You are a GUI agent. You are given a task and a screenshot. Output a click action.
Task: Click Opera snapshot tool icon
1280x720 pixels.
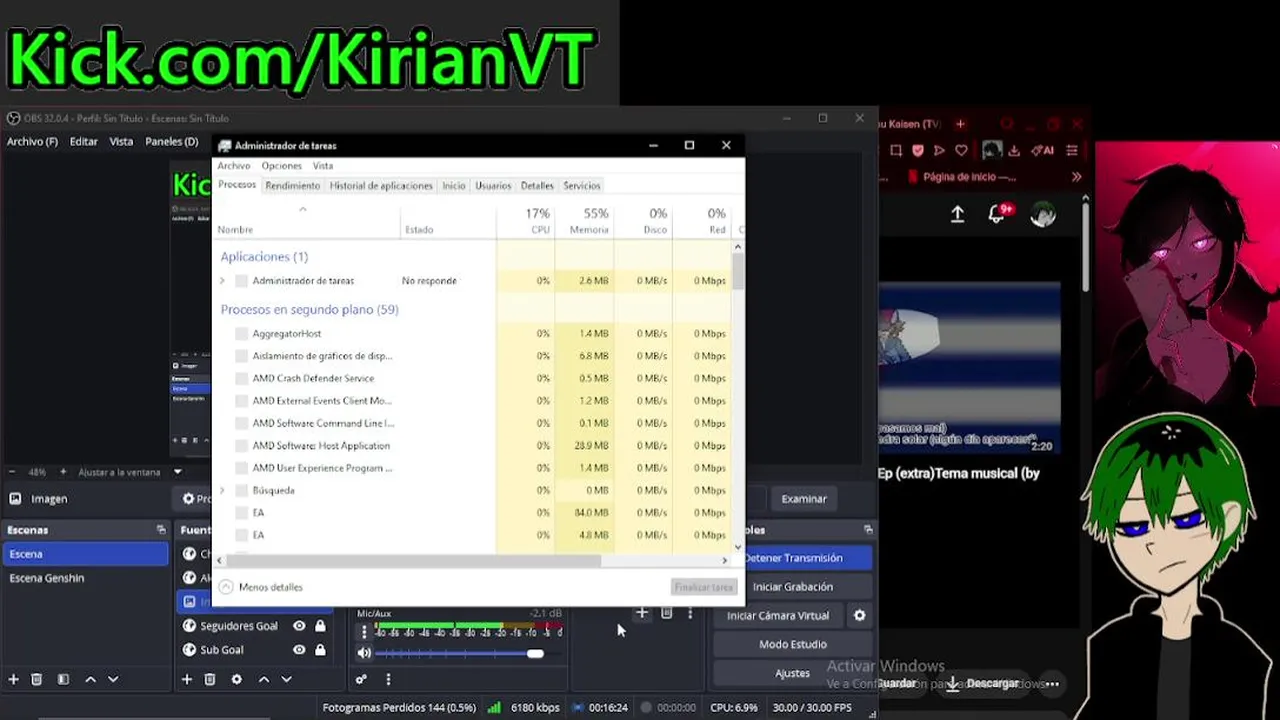[x=896, y=150]
